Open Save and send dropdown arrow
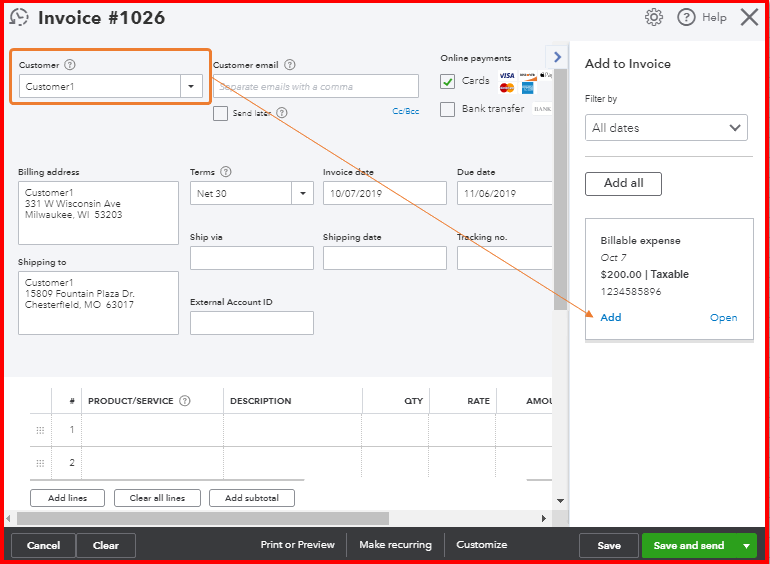Viewport: 770px width, 564px height. coord(746,545)
